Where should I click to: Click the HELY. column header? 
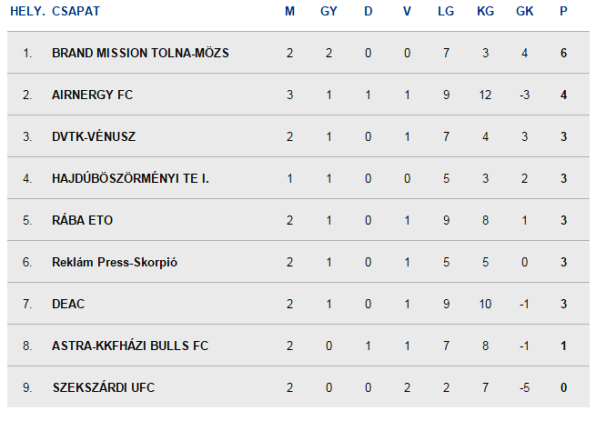(x=27, y=11)
